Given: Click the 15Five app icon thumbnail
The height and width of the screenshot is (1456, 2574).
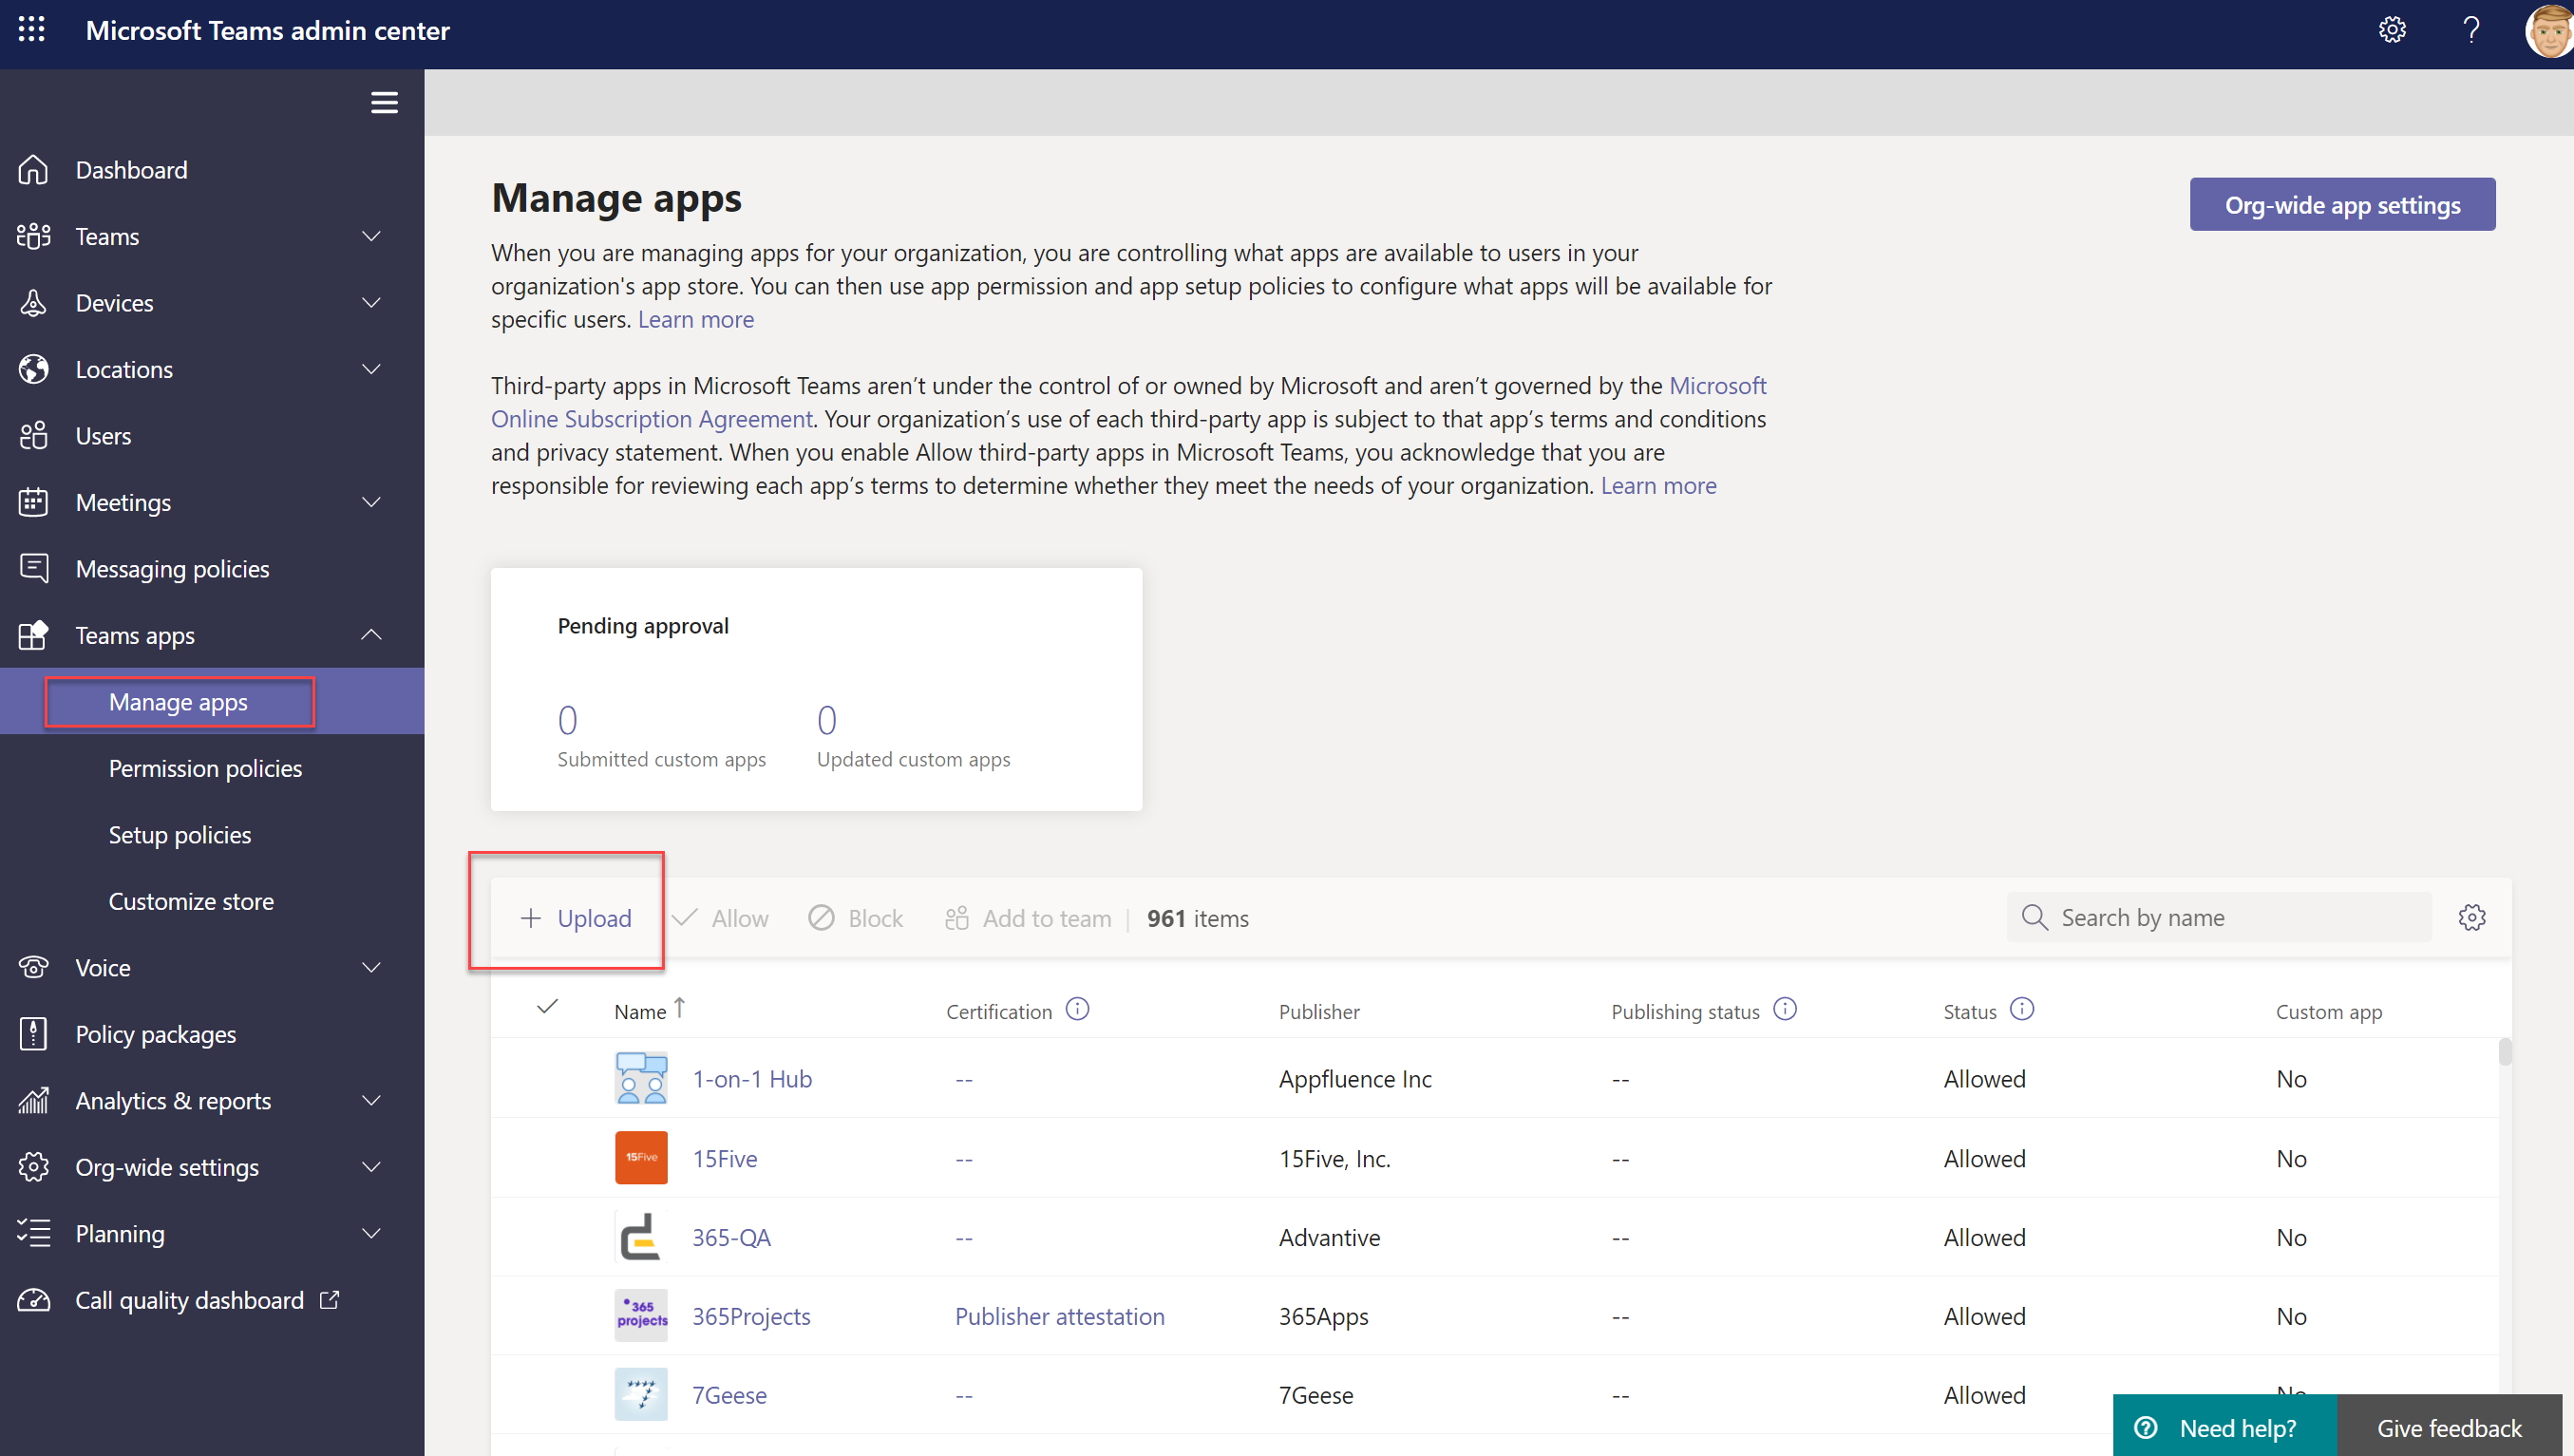Looking at the screenshot, I should [x=640, y=1157].
